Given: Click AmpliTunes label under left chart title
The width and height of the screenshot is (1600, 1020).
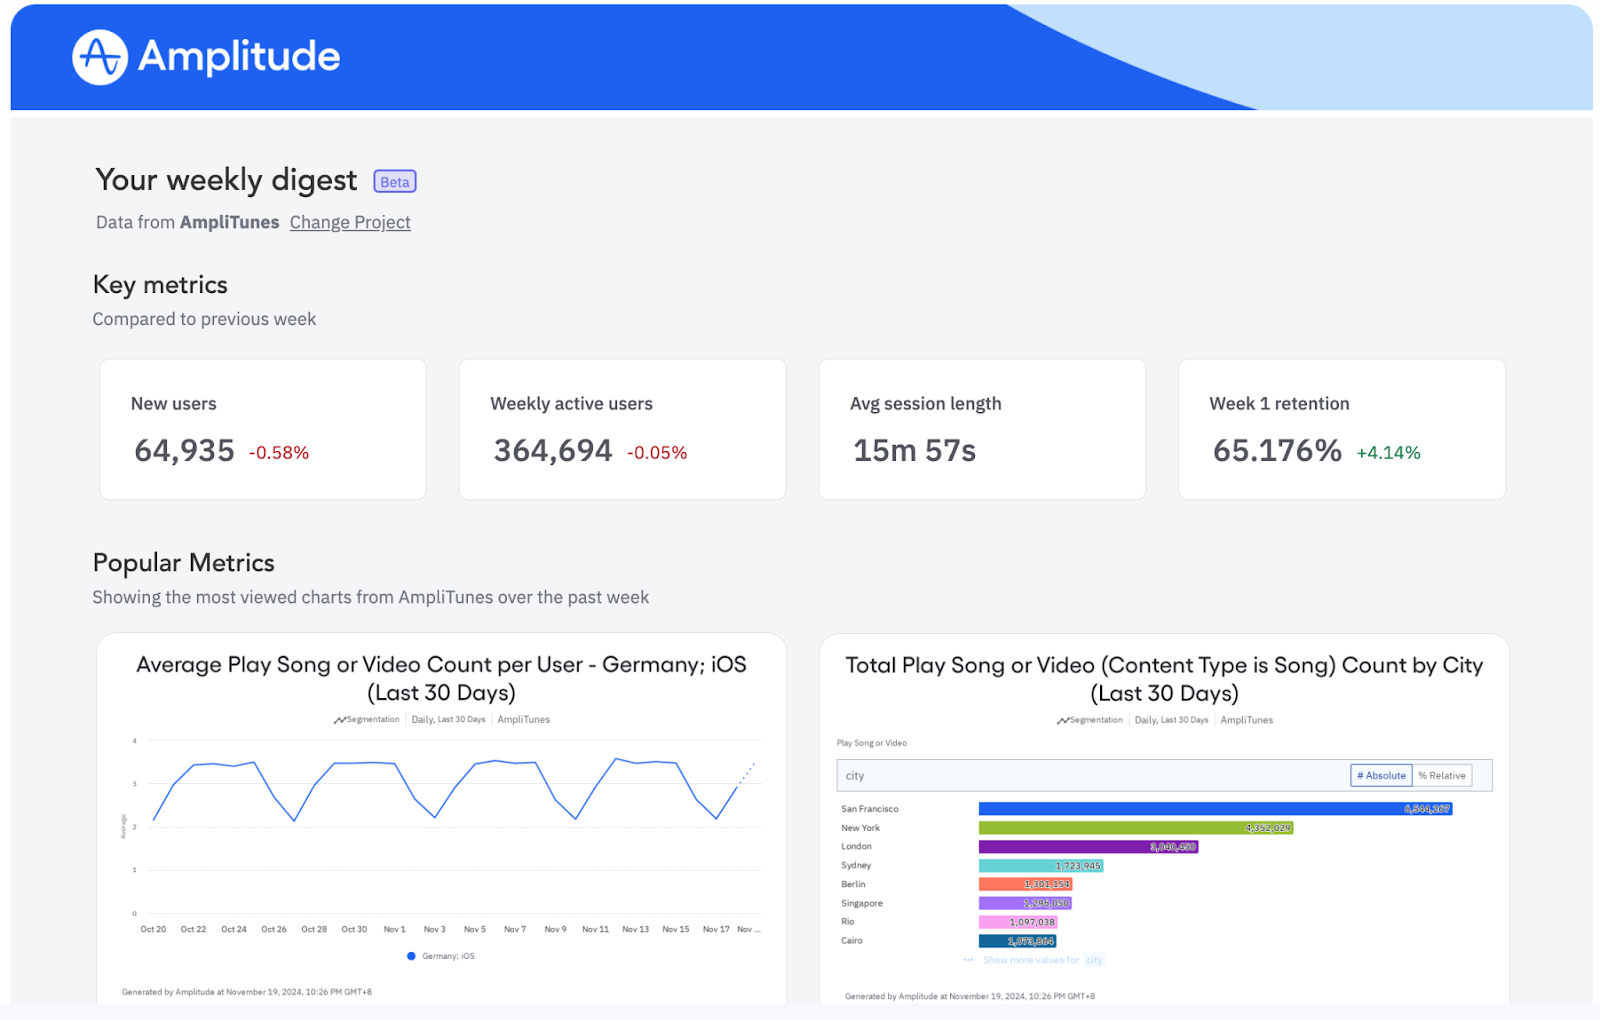Looking at the screenshot, I should (523, 720).
